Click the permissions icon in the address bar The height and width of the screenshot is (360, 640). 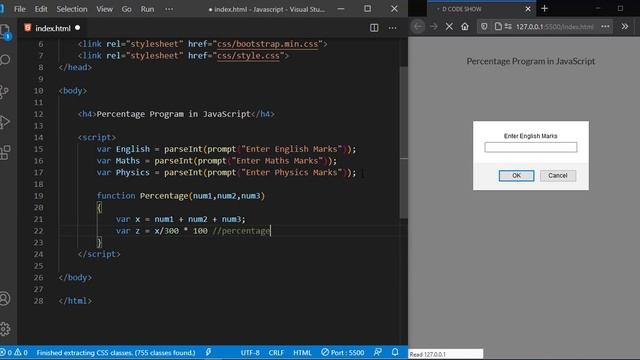[508, 27]
